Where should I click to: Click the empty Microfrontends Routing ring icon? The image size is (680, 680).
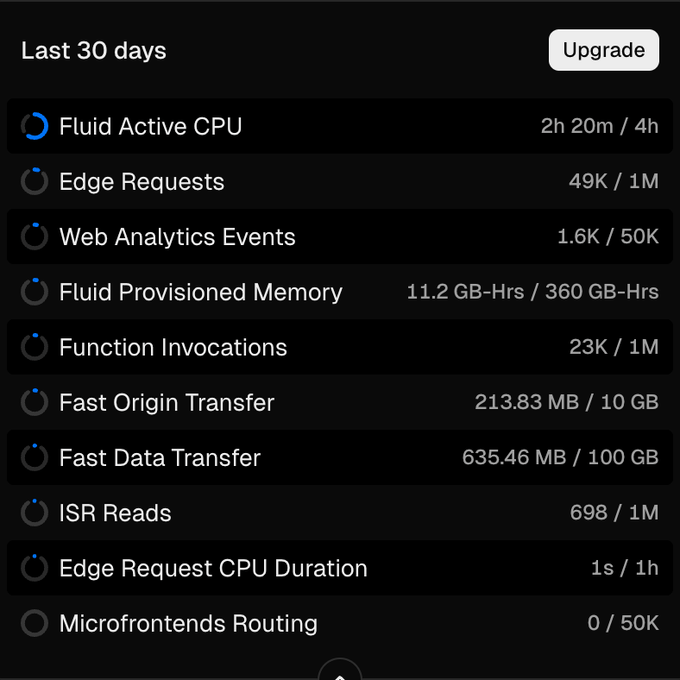click(x=34, y=623)
